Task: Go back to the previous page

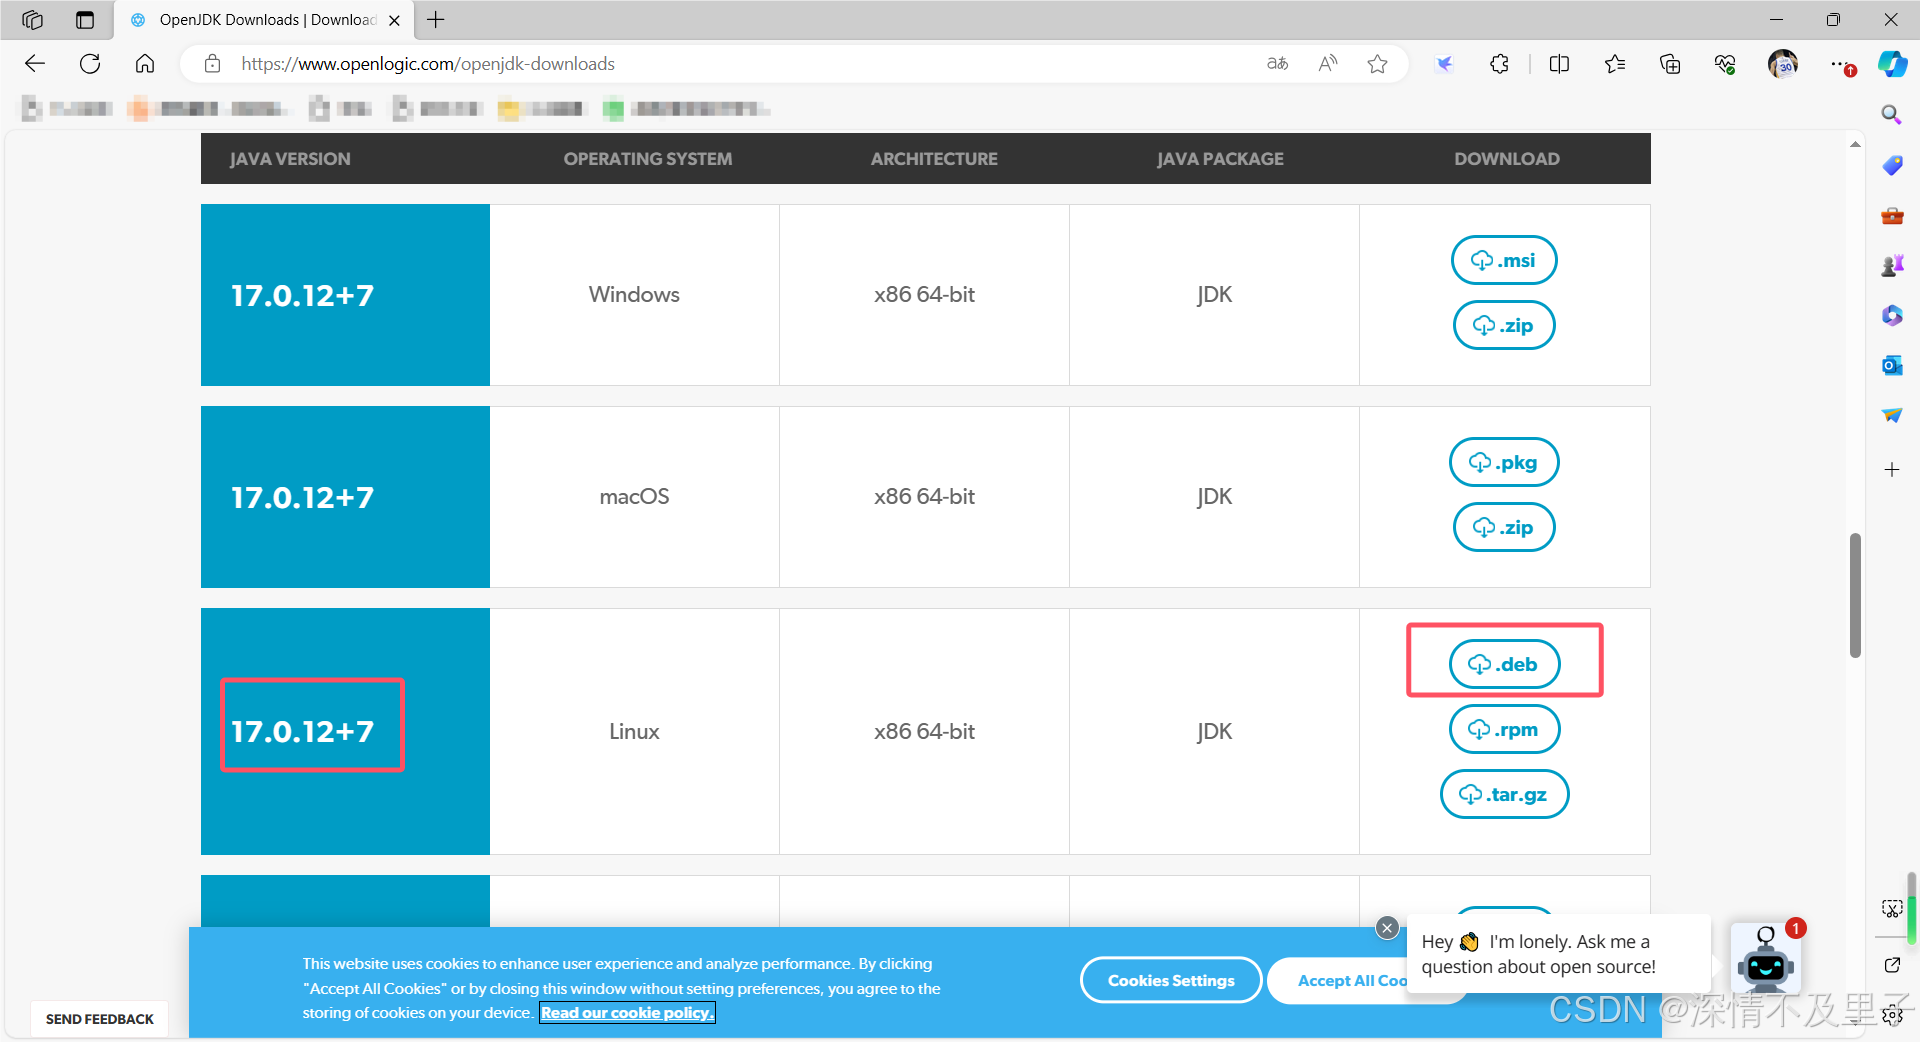Action: [35, 64]
